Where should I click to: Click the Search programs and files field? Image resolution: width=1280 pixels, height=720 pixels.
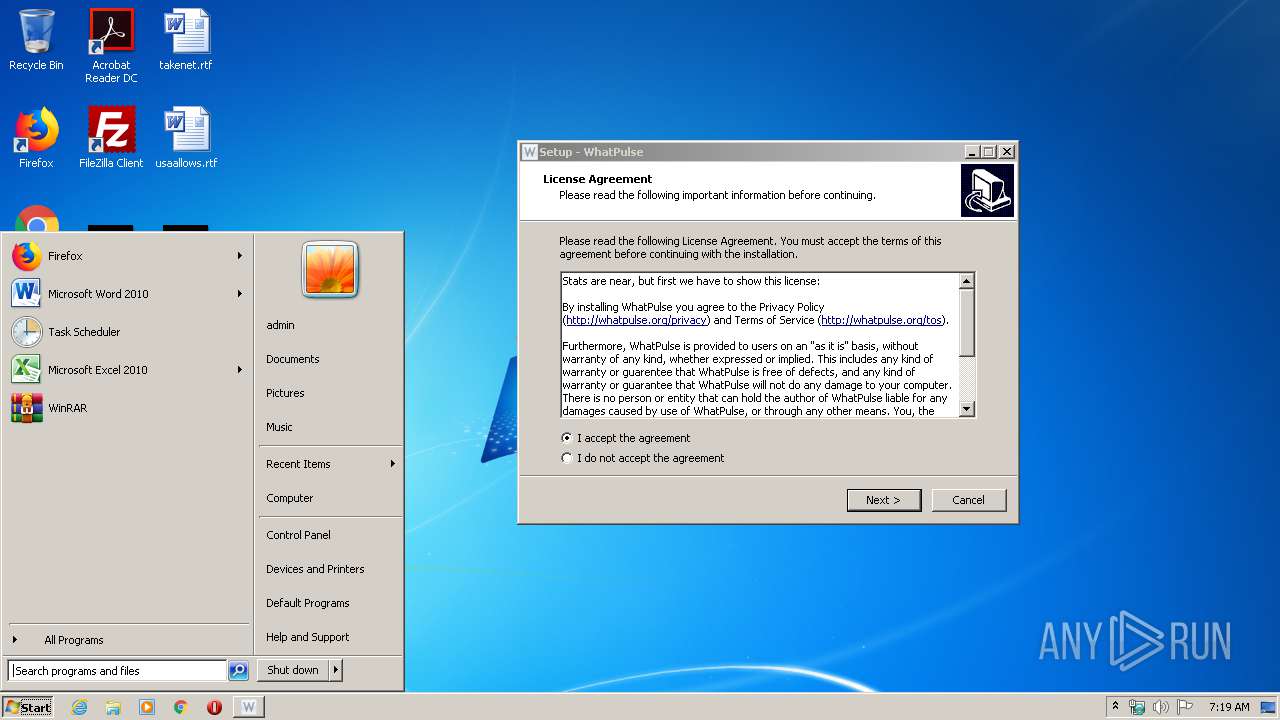point(117,671)
